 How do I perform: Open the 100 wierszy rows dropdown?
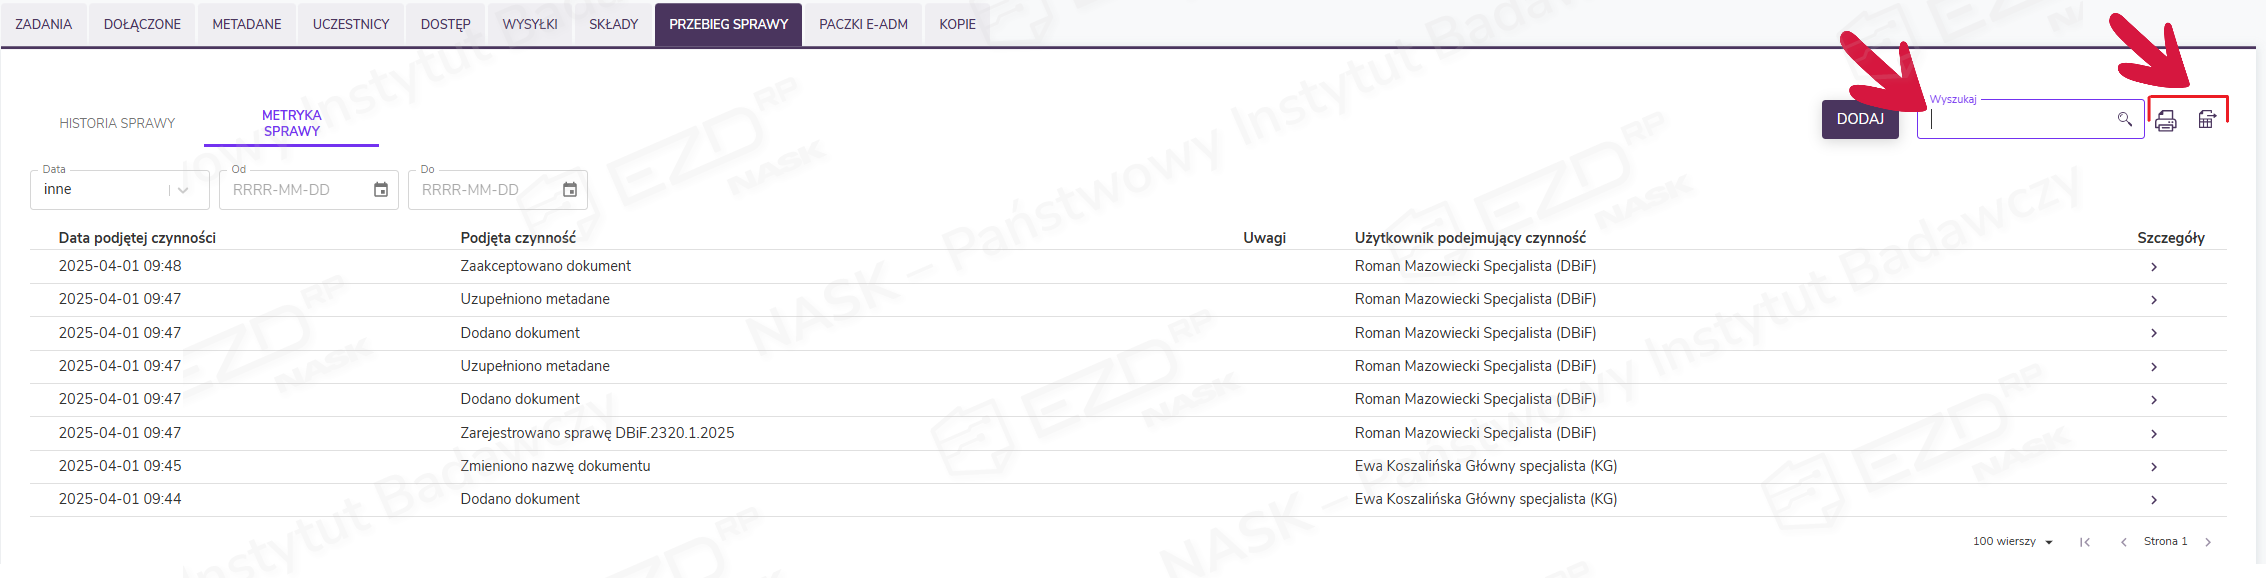[2012, 542]
